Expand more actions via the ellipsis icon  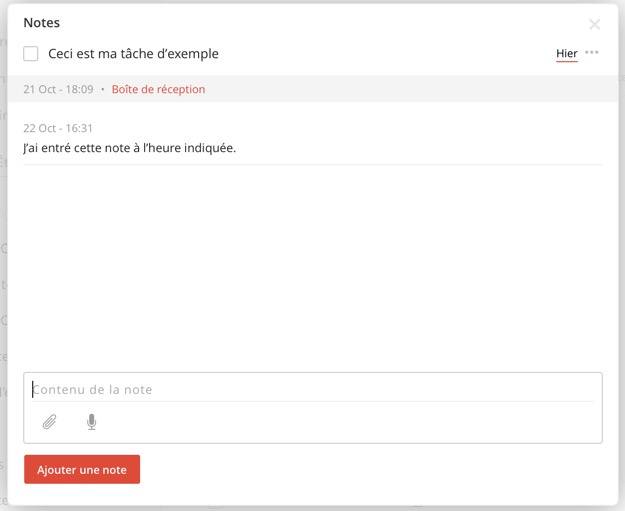tap(592, 53)
